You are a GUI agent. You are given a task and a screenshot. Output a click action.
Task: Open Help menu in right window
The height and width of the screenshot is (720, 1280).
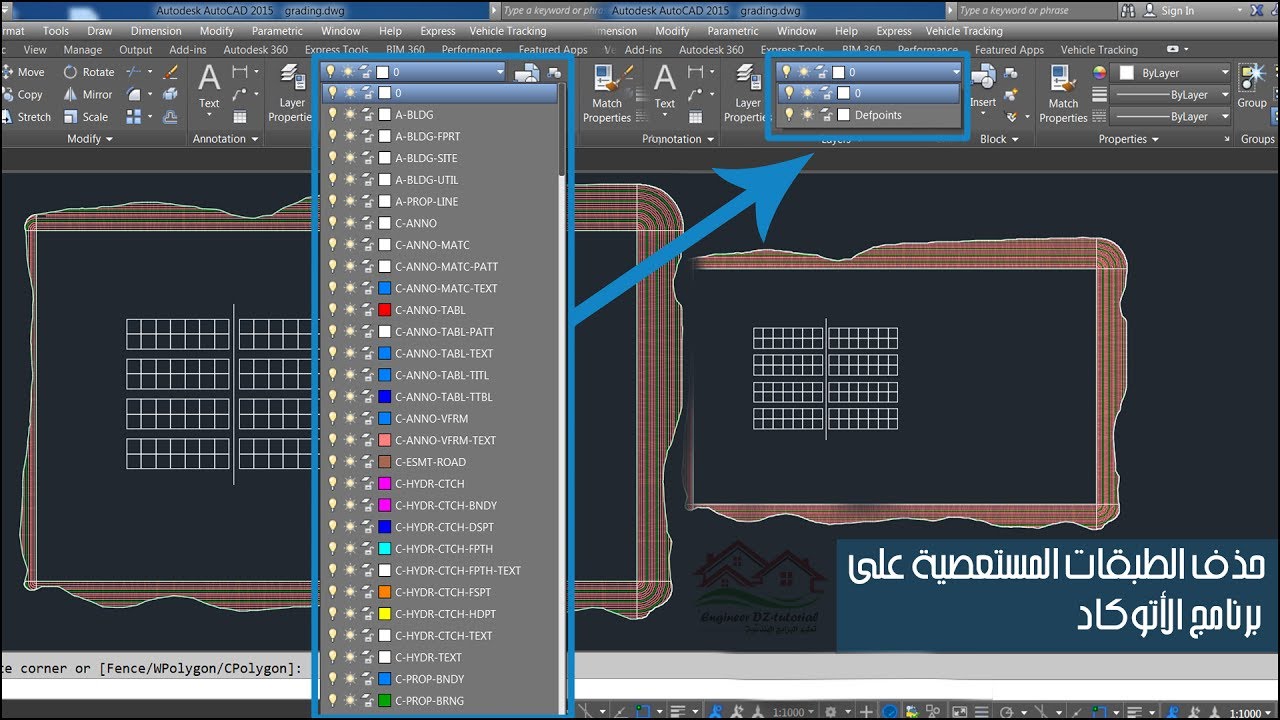(846, 31)
